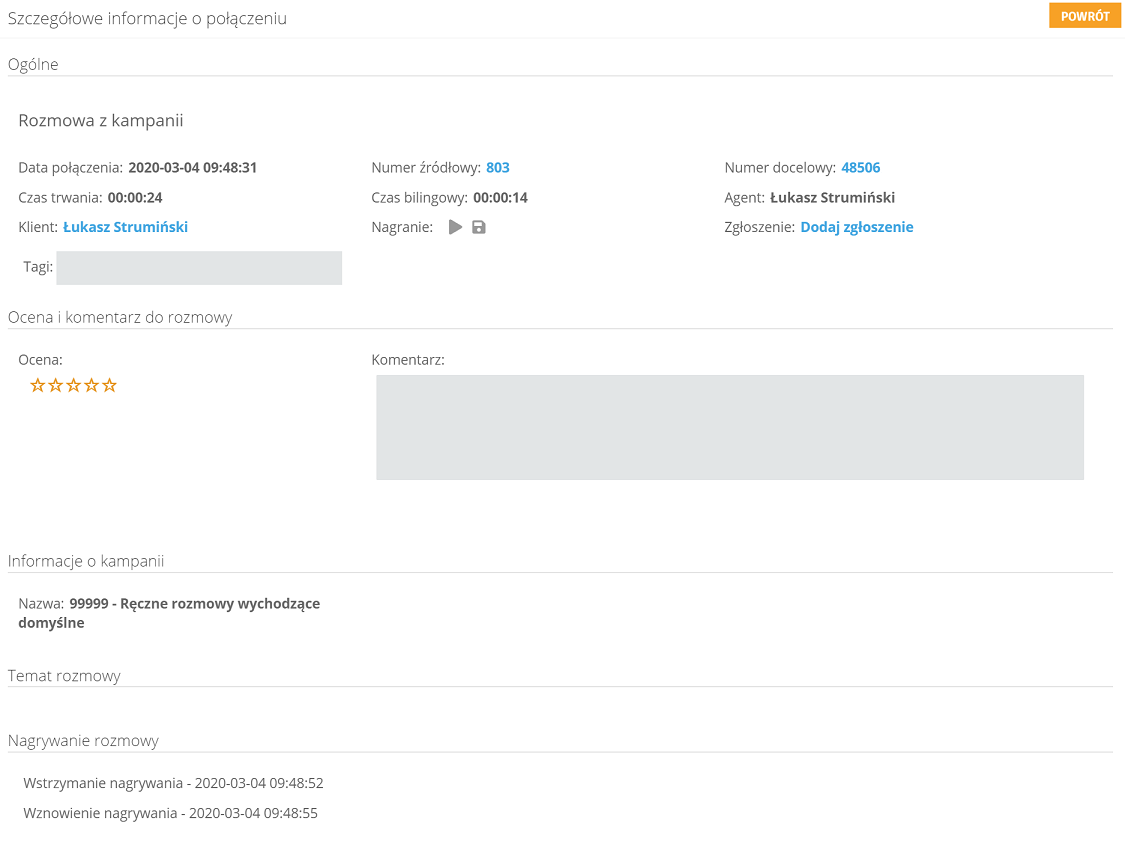Open source number 803 link
Screen dimensions: 1125x868
pyautogui.click(x=498, y=168)
